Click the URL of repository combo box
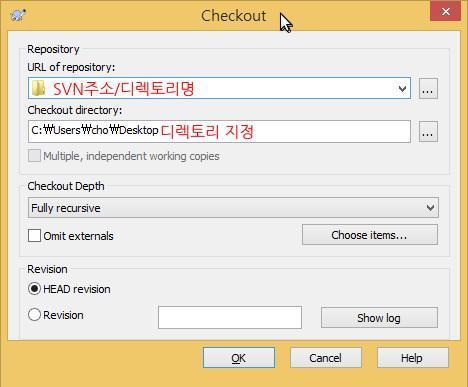The height and width of the screenshot is (387, 468). (x=219, y=88)
